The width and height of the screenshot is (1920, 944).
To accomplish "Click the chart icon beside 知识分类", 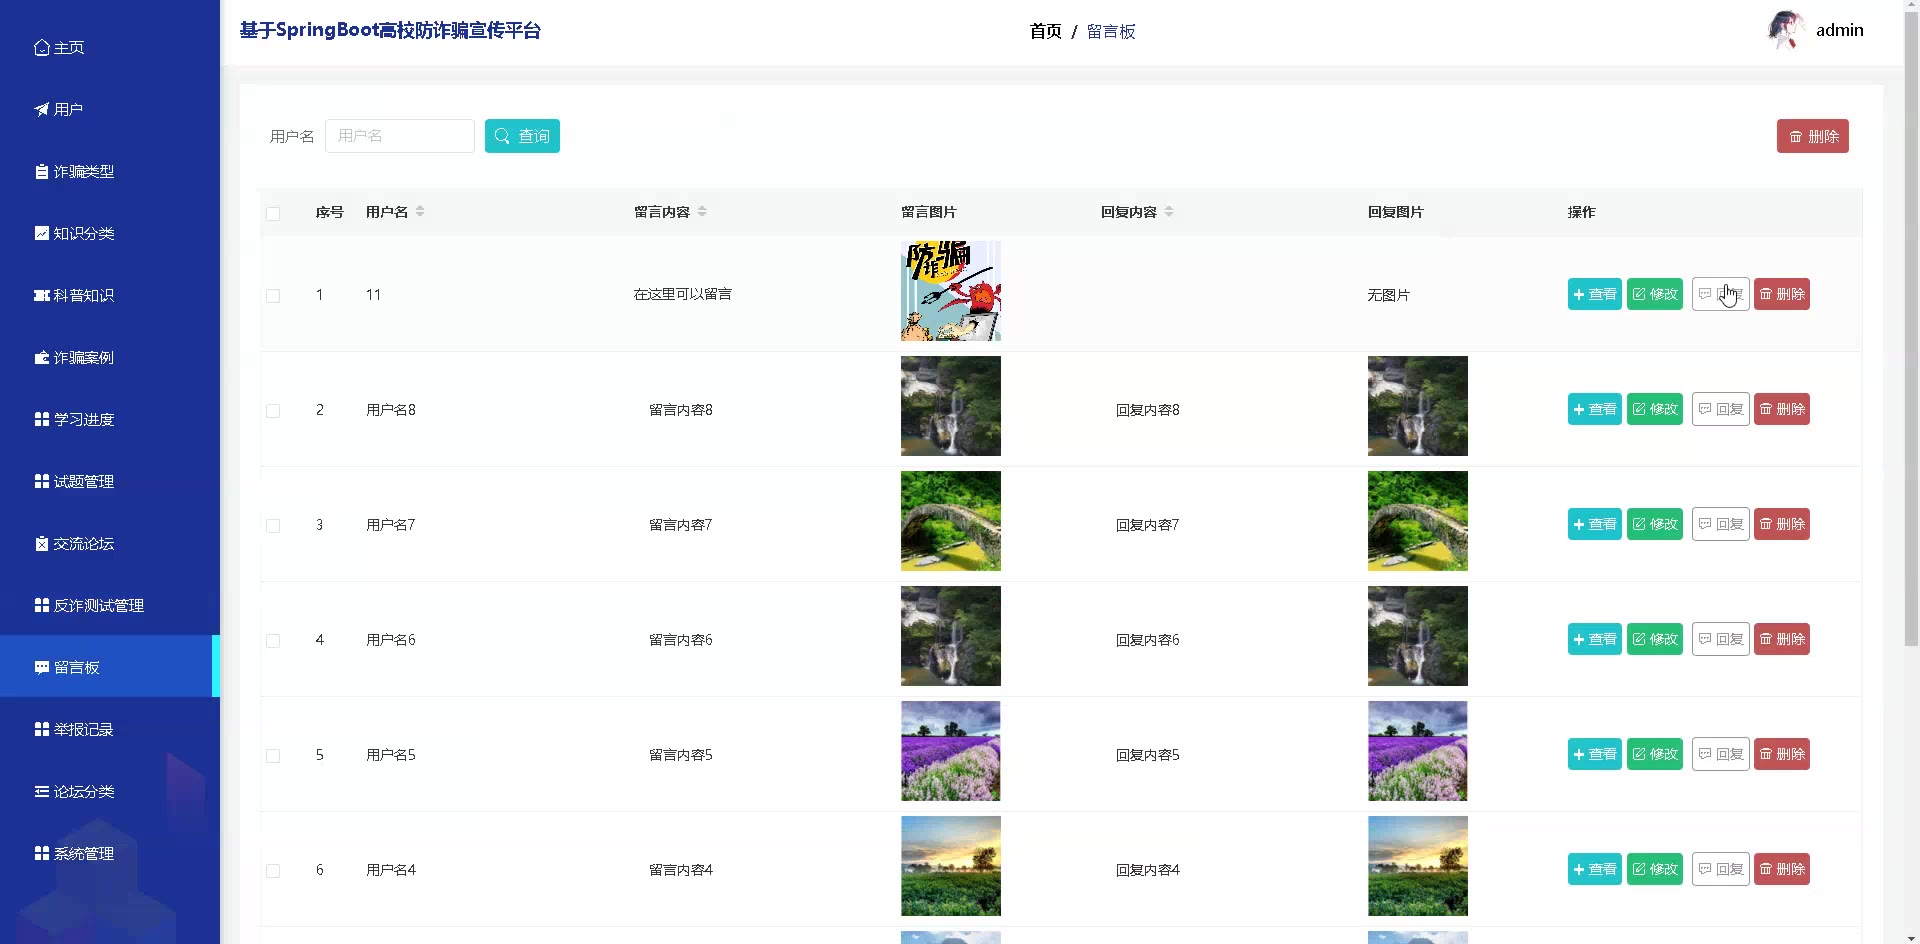I will (x=41, y=233).
